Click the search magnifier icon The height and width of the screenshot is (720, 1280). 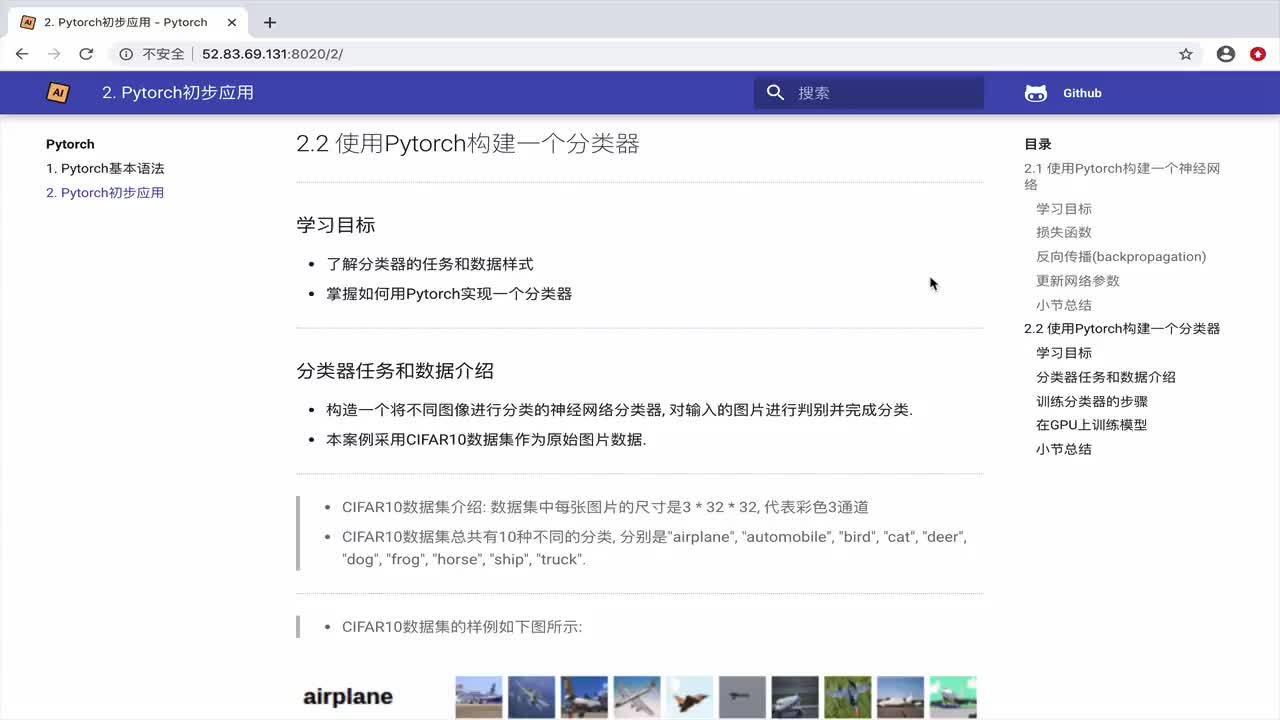click(x=775, y=92)
